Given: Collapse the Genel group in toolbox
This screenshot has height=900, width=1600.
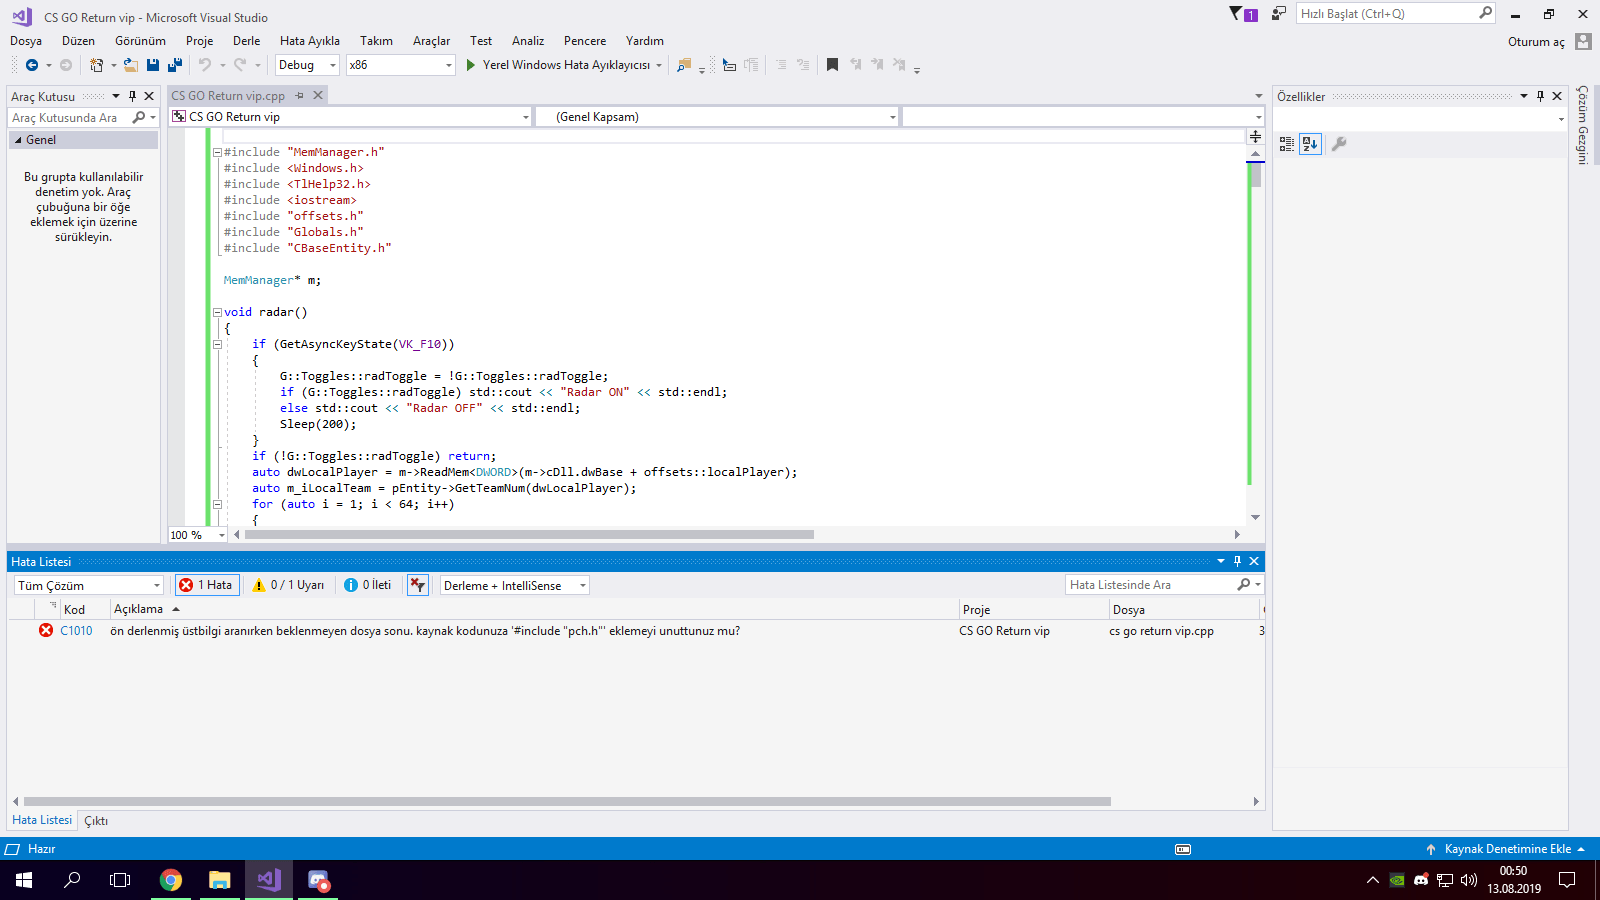Looking at the screenshot, I should pos(18,140).
